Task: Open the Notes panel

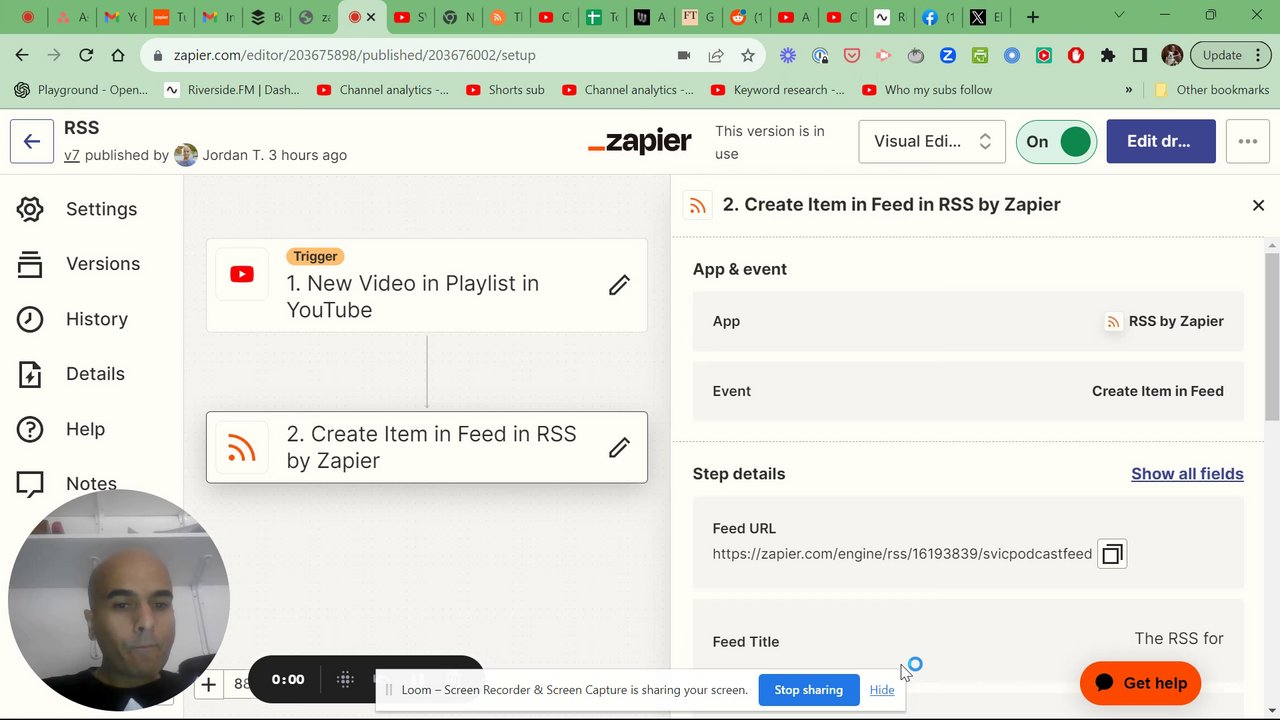Action: click(x=66, y=484)
